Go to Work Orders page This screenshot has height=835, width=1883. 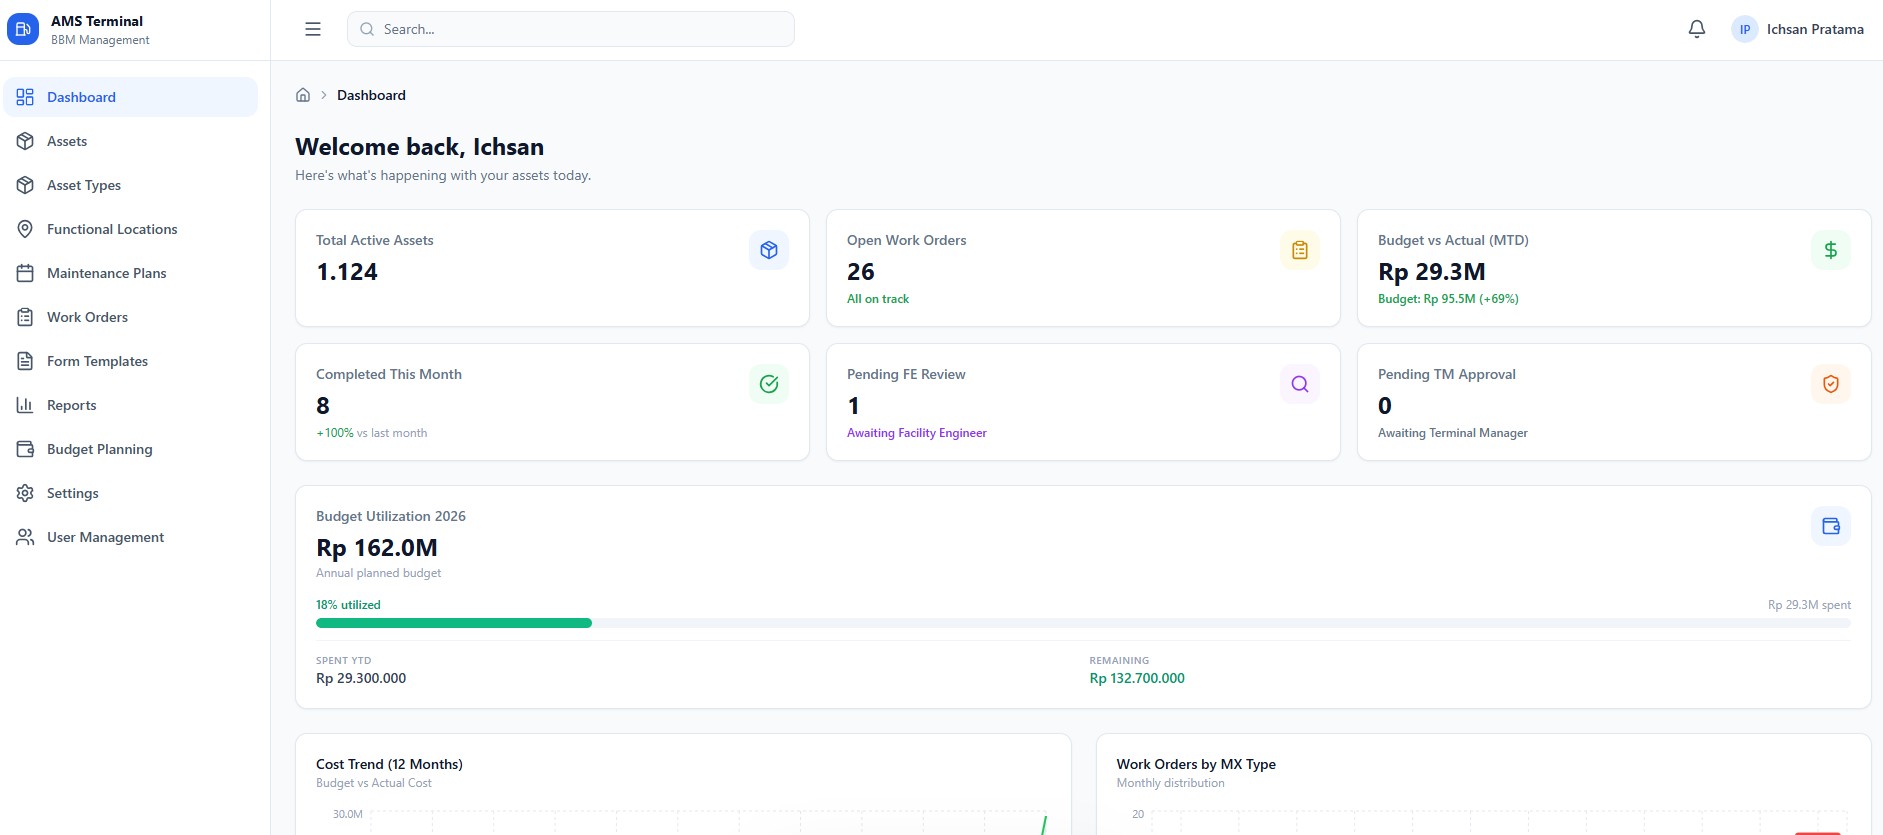[x=87, y=317]
